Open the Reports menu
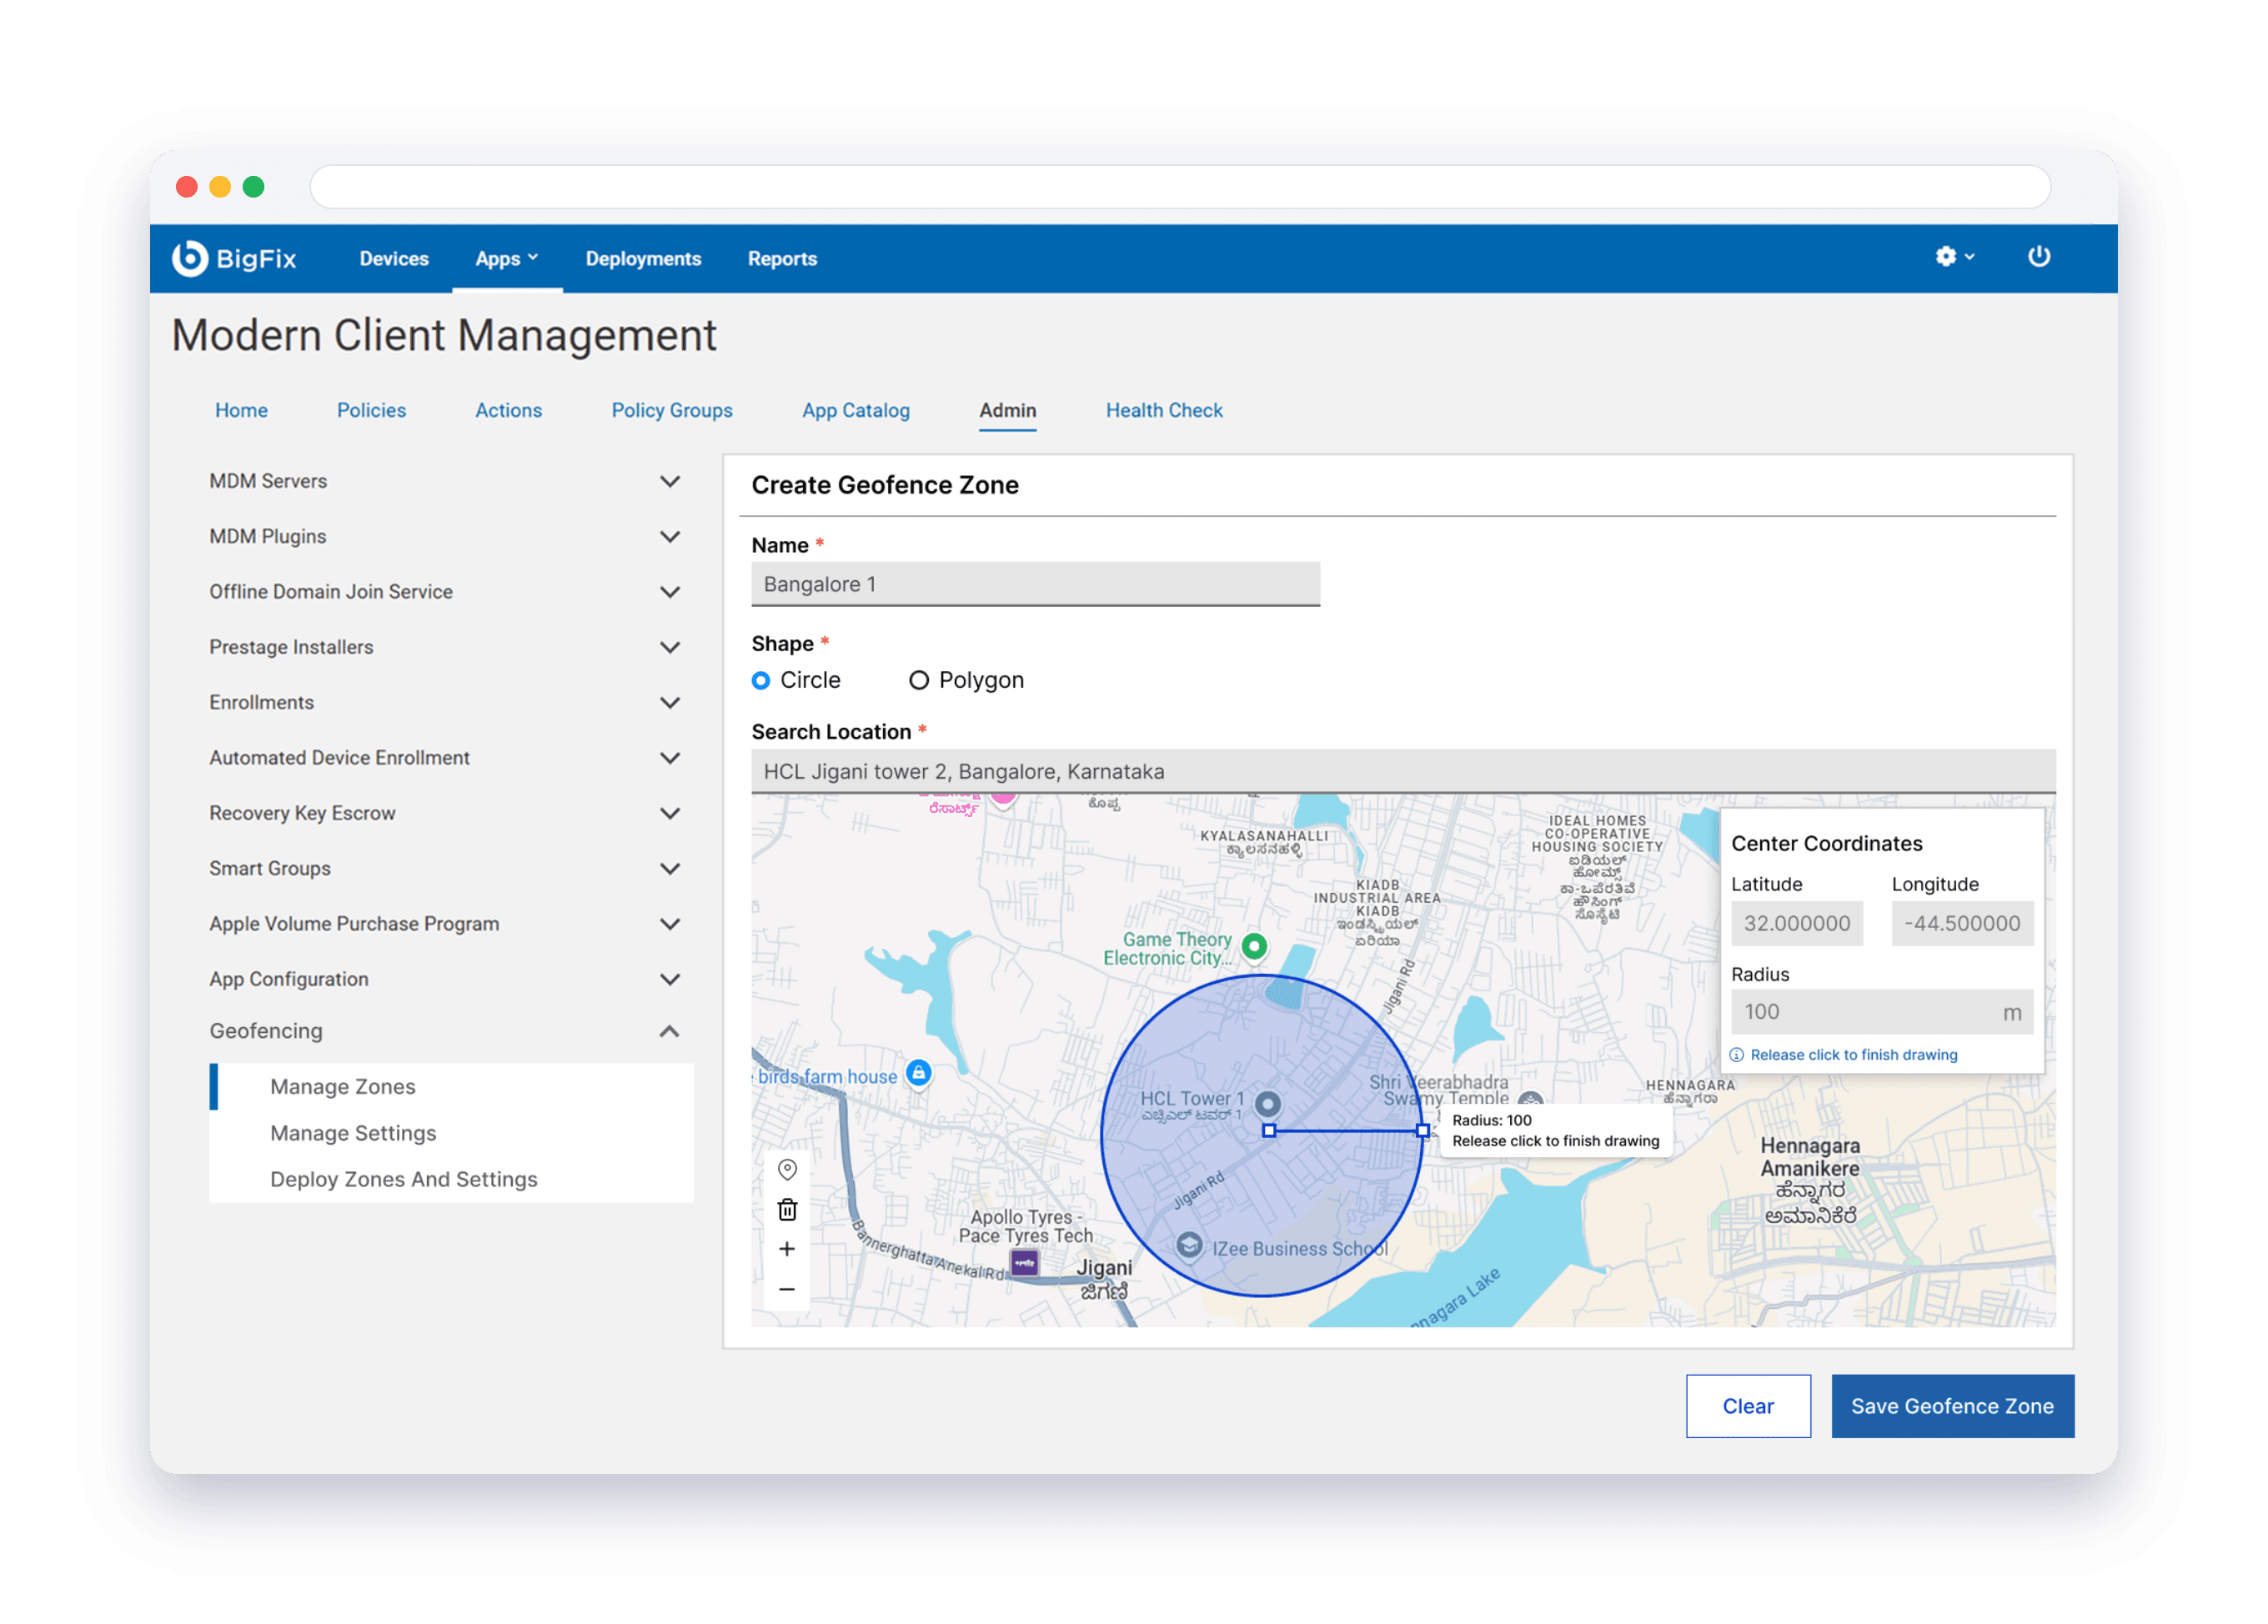This screenshot has height=1624, width=2268. click(782, 258)
